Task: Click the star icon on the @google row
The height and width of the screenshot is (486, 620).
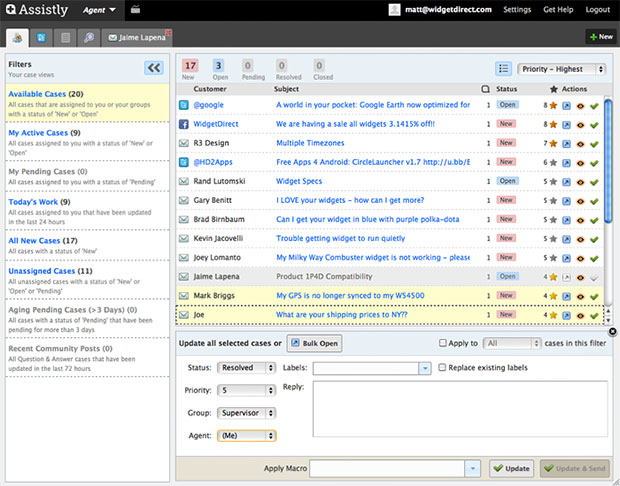Action: (553, 105)
